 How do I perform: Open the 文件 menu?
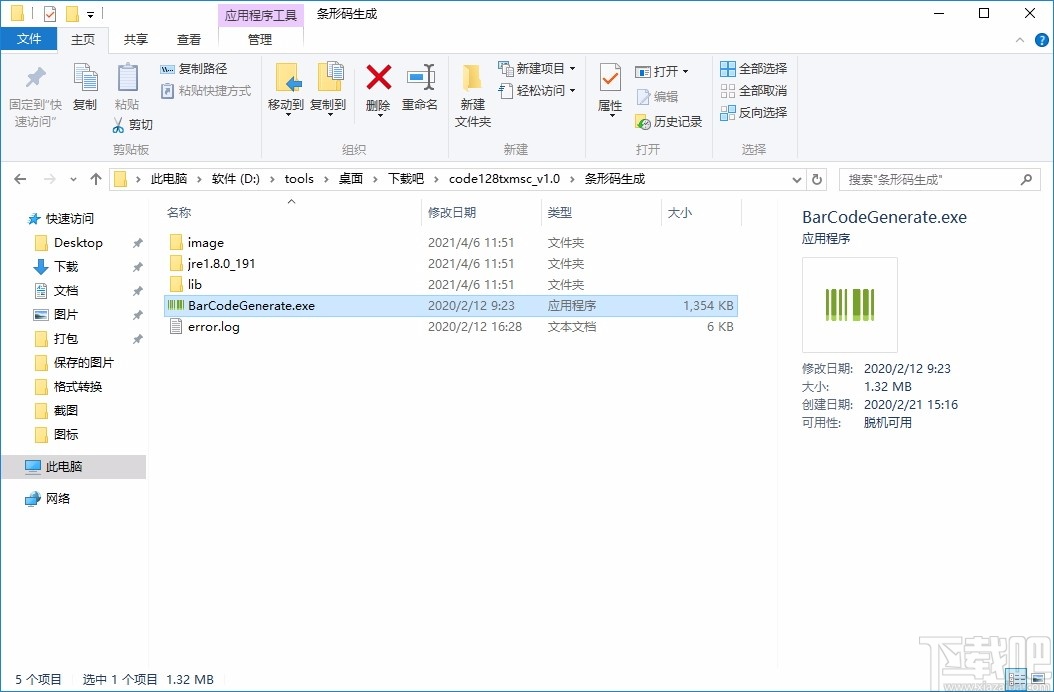[30, 38]
